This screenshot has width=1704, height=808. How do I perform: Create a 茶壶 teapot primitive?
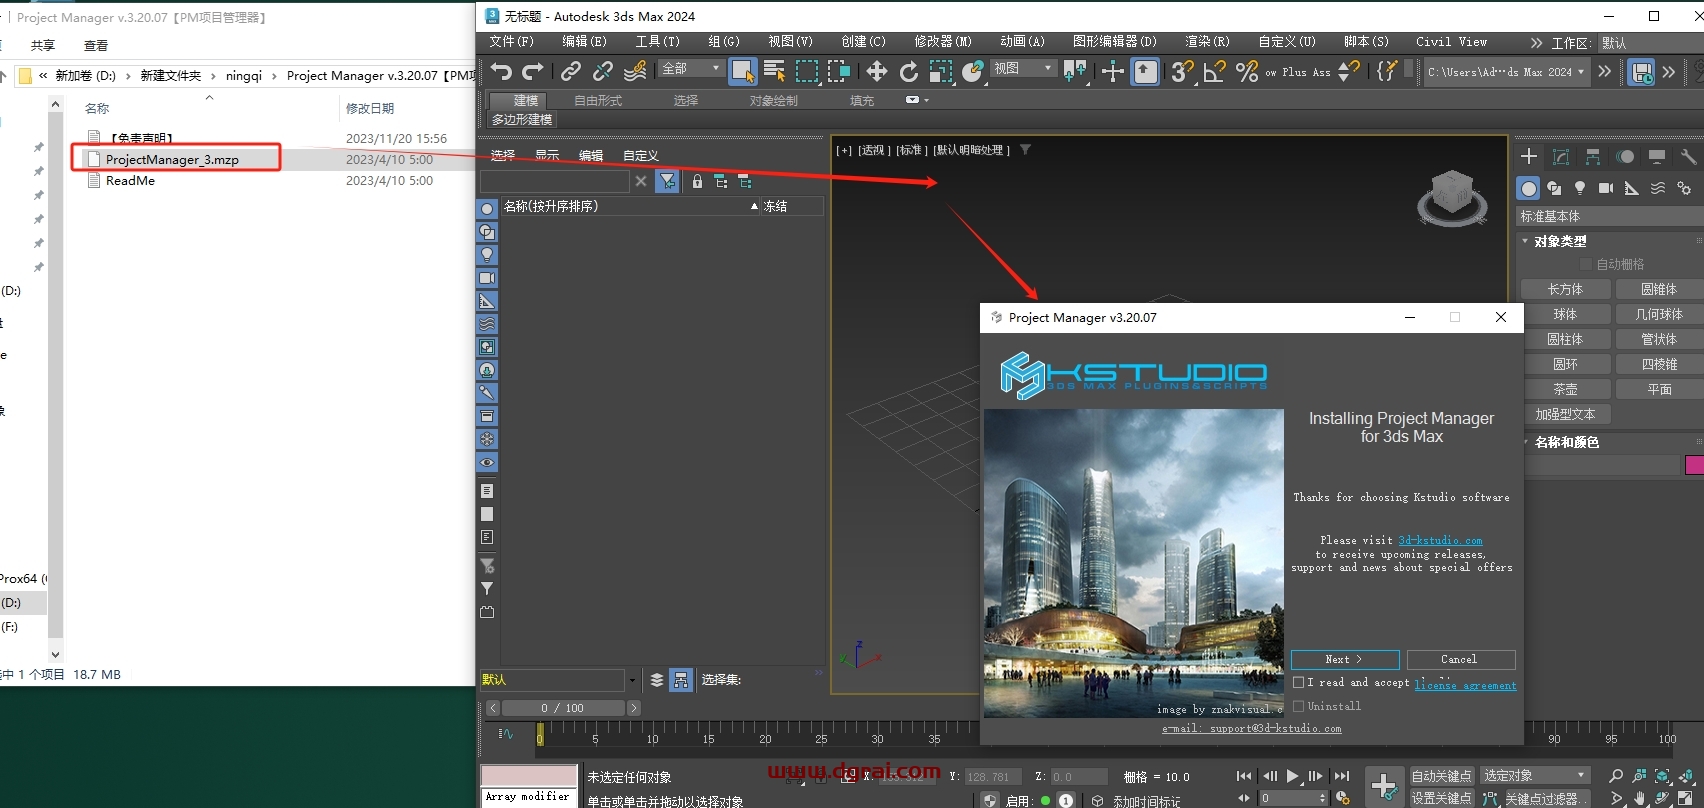1565,389
